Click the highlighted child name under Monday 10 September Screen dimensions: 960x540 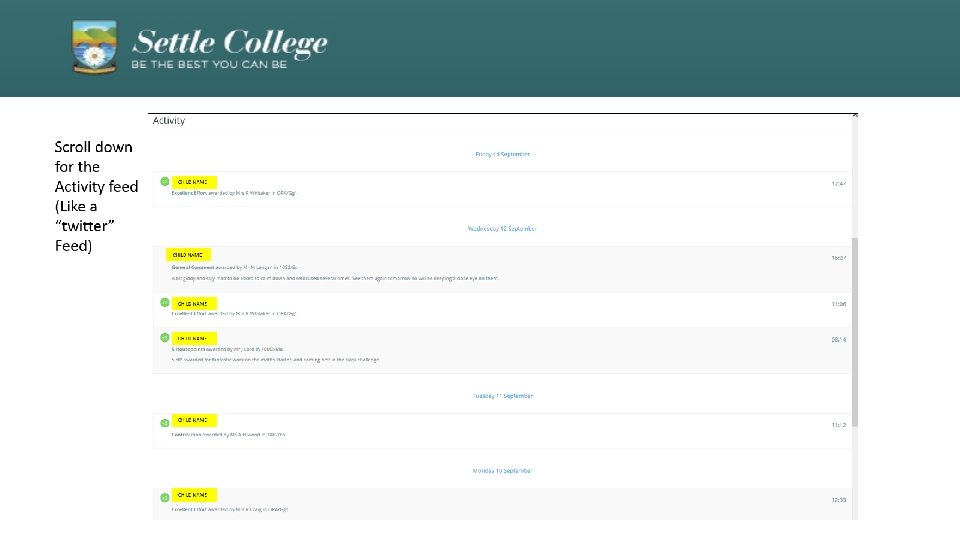(x=194, y=495)
